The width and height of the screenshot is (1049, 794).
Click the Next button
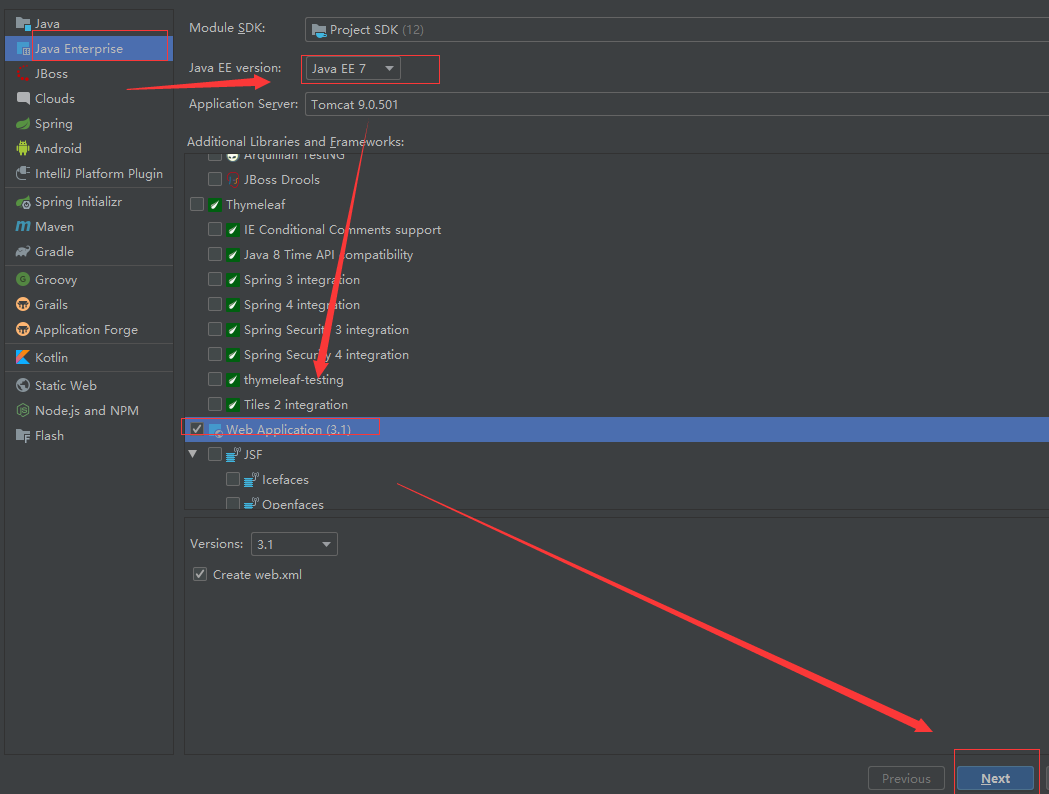995,779
